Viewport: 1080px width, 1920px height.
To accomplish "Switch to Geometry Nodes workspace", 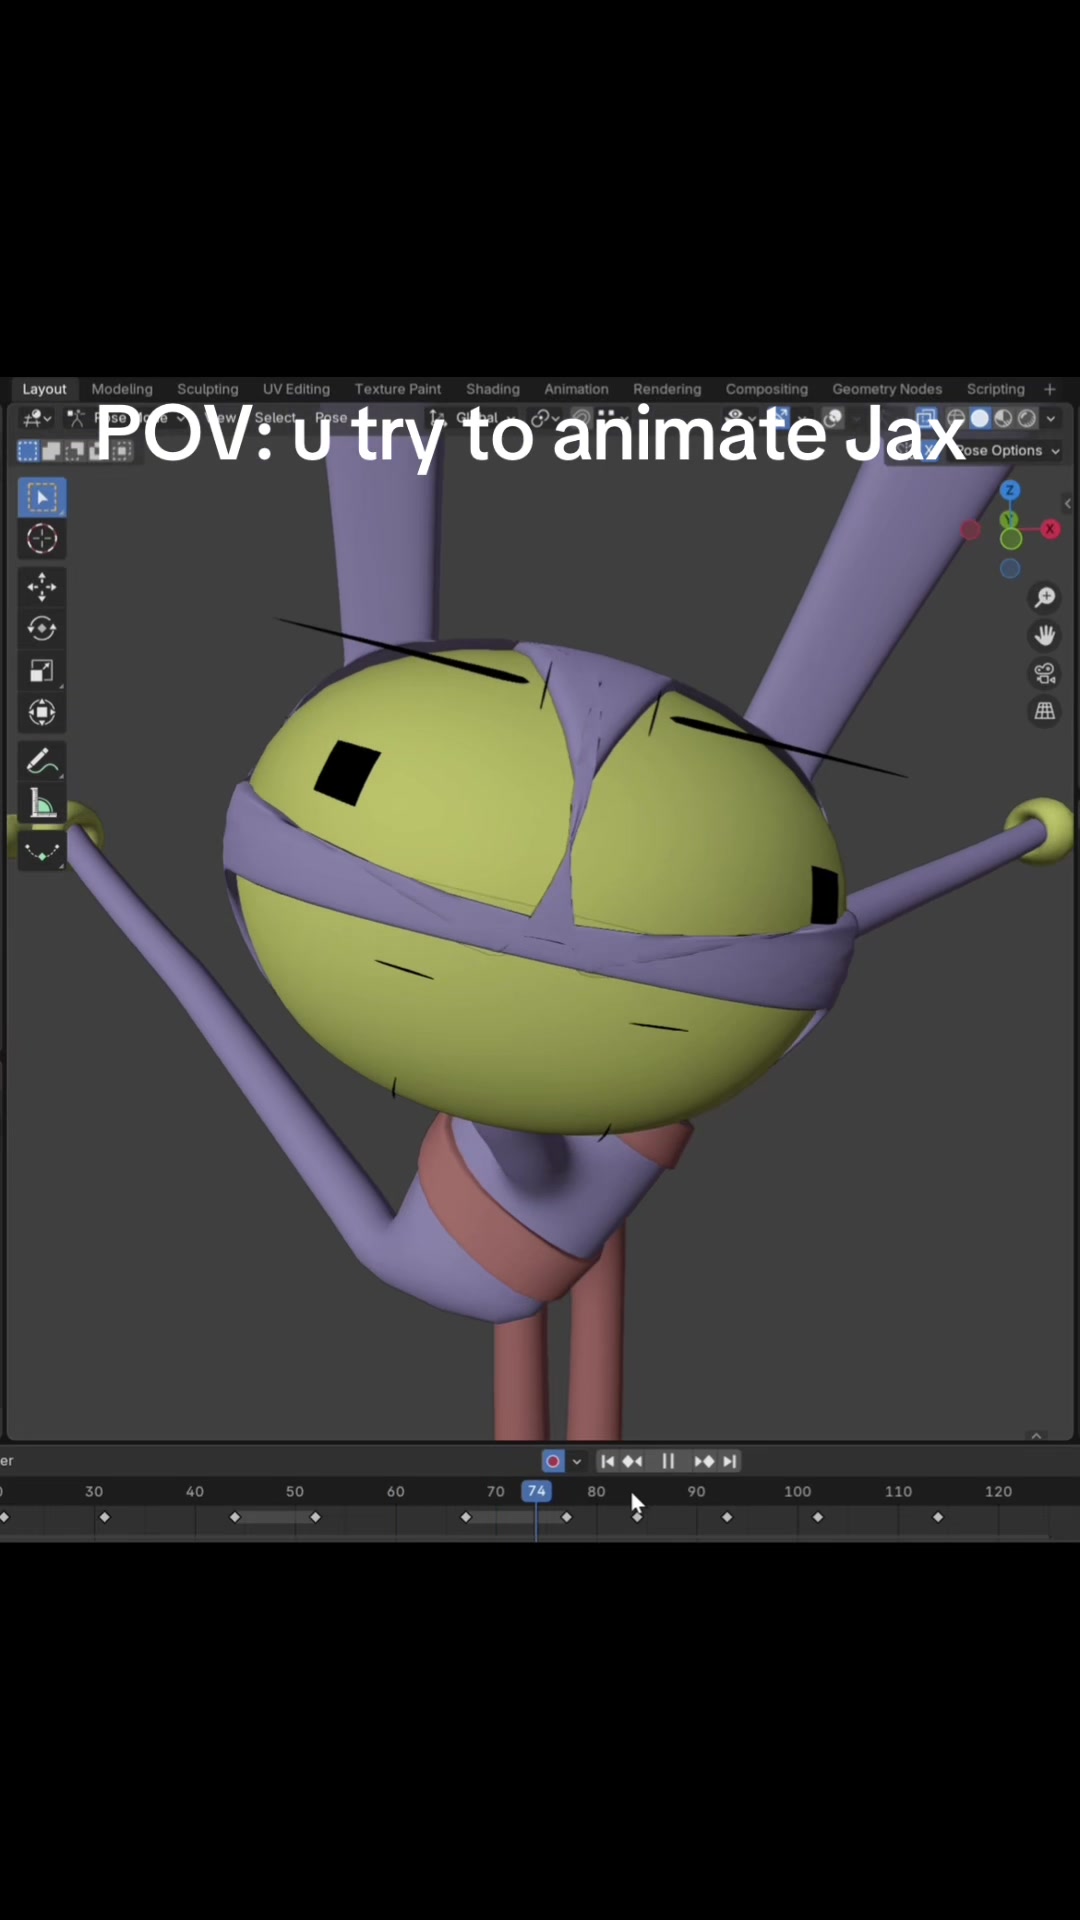I will tap(887, 389).
